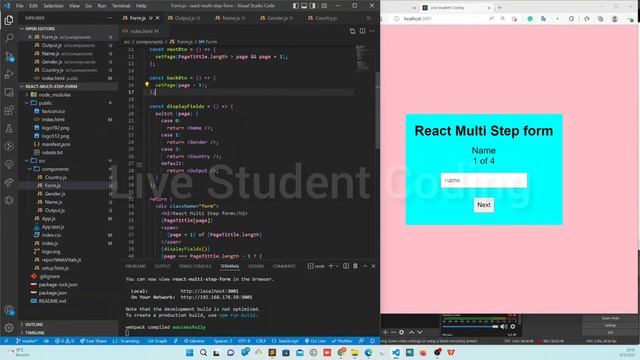Screen dimensions: 640x360
Task: Click OBS Studio Mode button
Action: click(610, 318)
